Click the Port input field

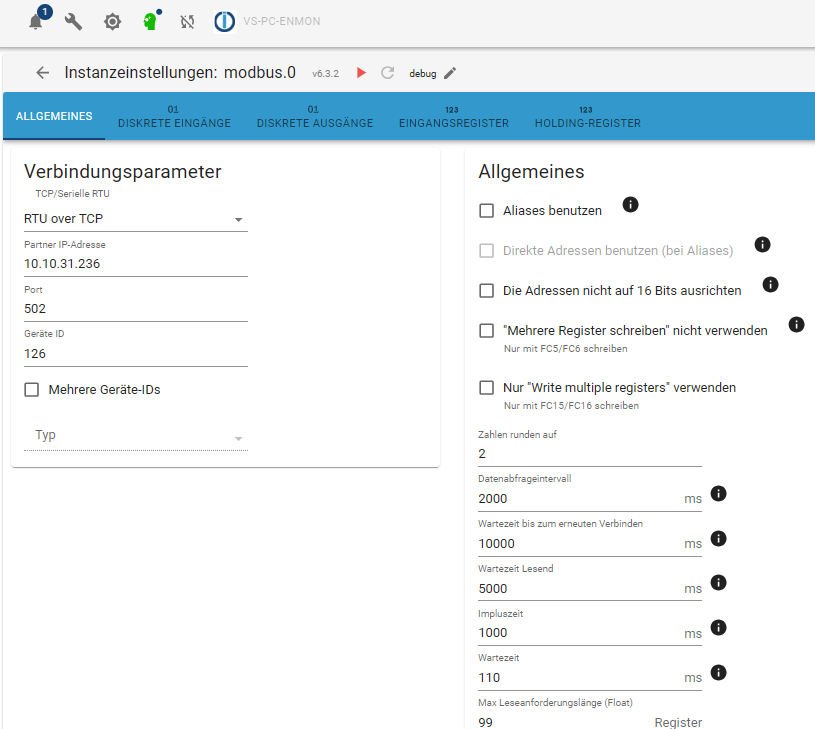(135, 309)
